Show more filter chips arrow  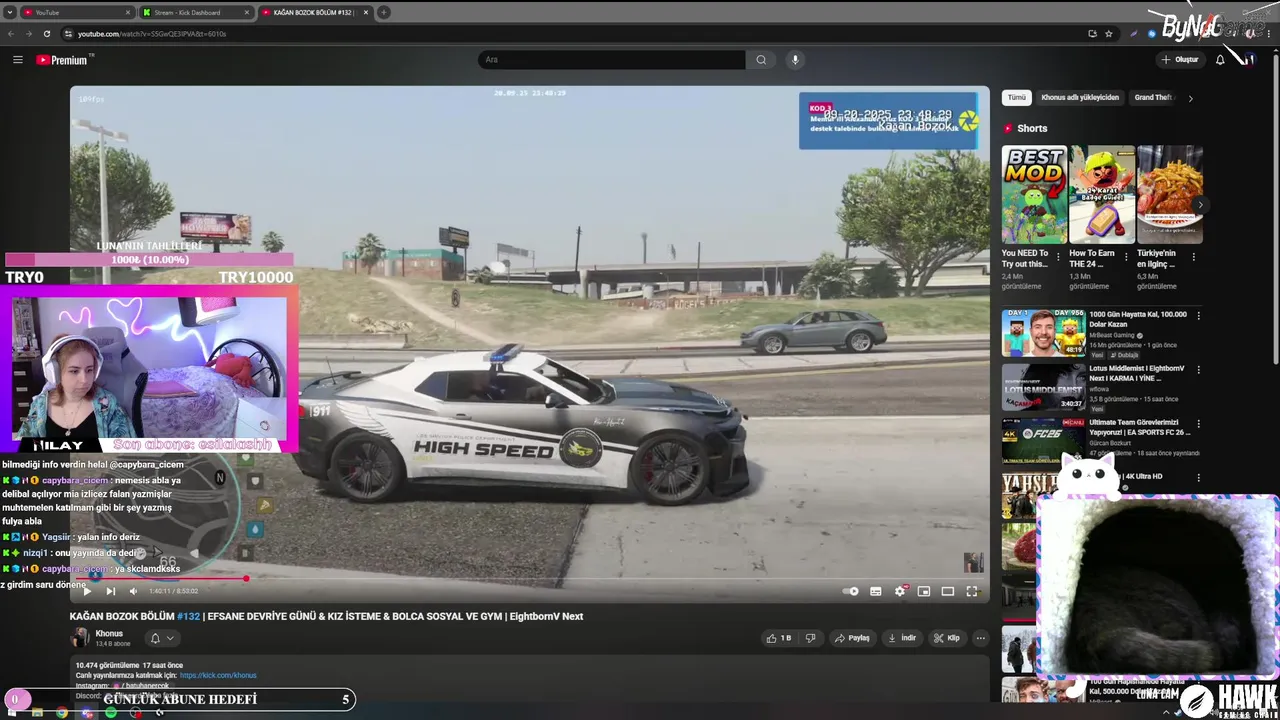click(x=1190, y=98)
